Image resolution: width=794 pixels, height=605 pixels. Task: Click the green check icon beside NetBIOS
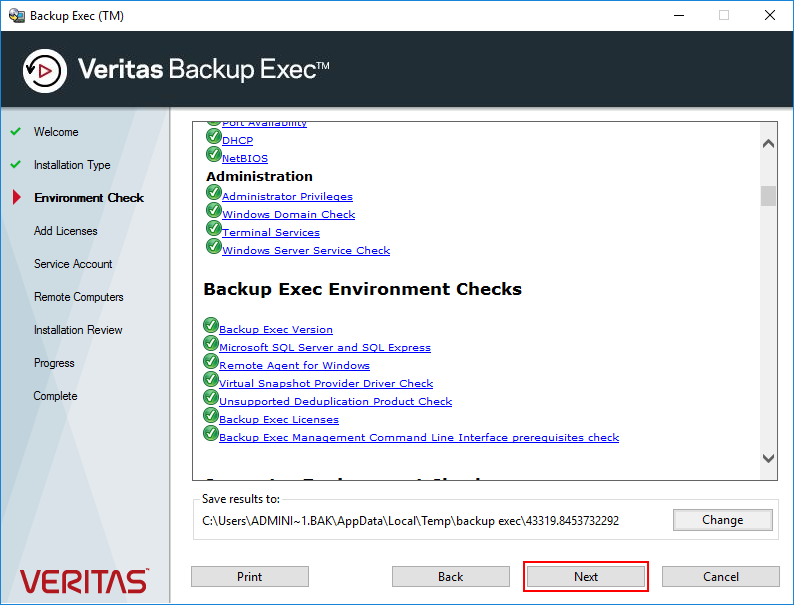point(214,154)
